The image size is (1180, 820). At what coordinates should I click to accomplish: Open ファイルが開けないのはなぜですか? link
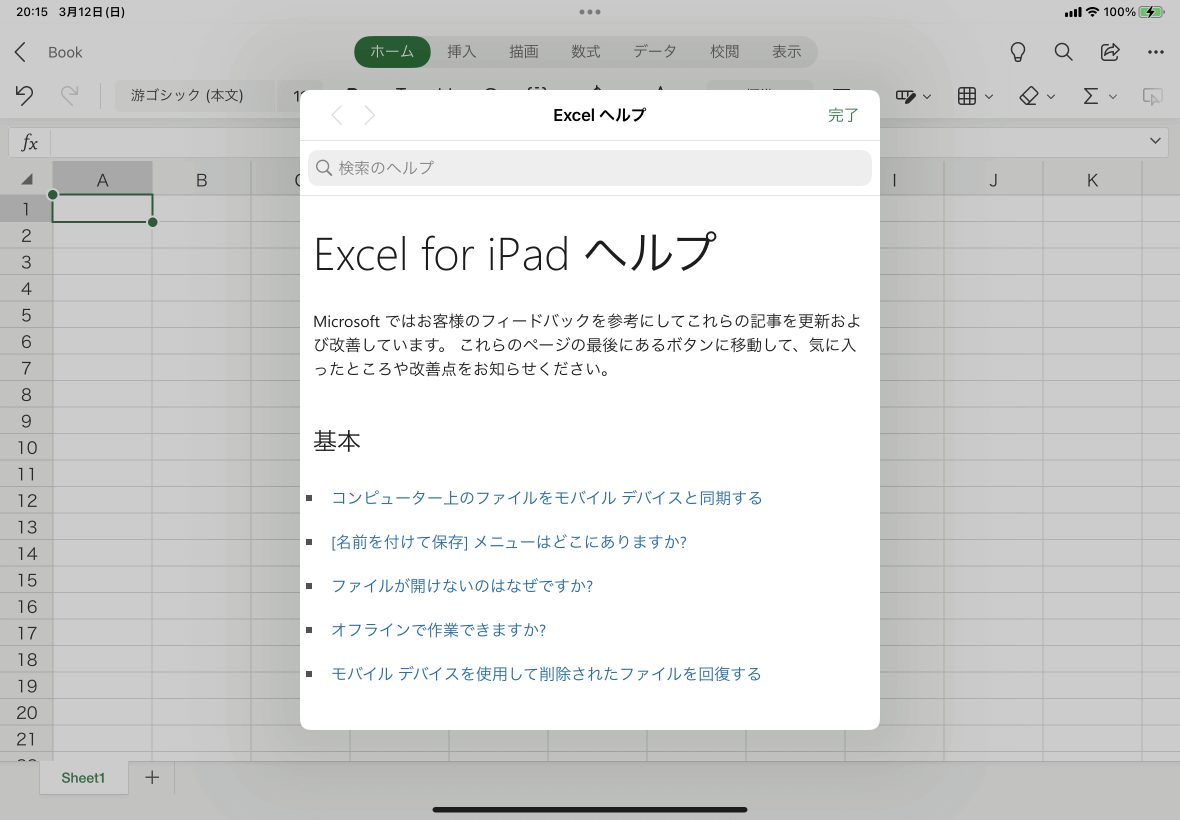point(462,585)
